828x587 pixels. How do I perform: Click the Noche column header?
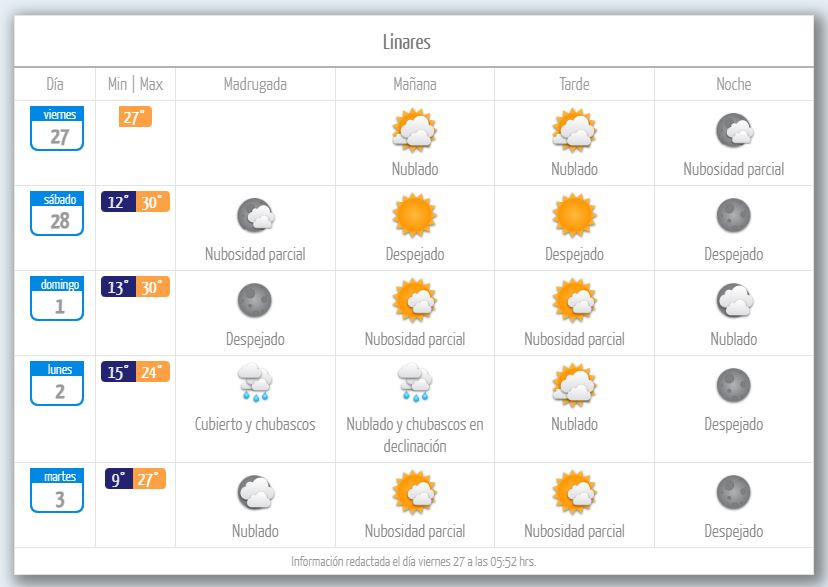click(x=733, y=84)
